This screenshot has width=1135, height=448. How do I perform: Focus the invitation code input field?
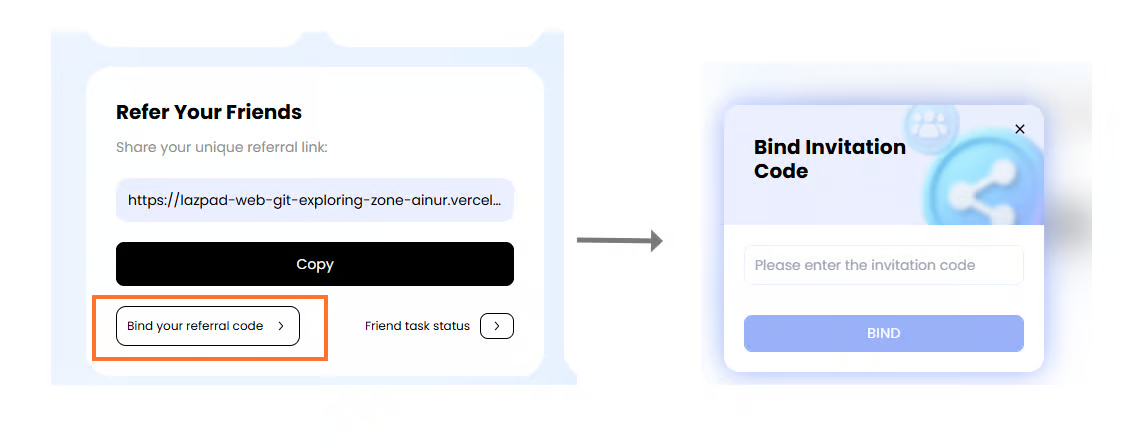(x=883, y=265)
